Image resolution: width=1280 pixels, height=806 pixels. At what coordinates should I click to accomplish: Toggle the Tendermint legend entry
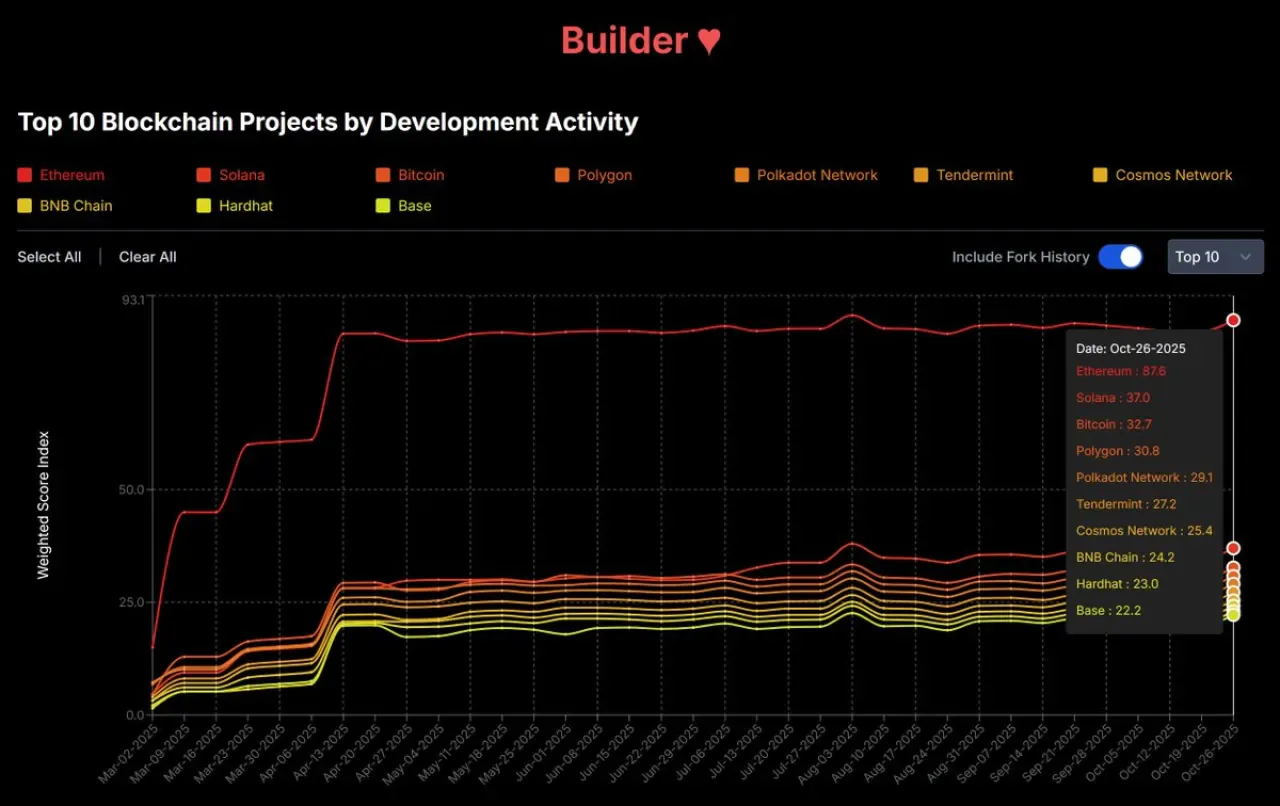click(964, 175)
